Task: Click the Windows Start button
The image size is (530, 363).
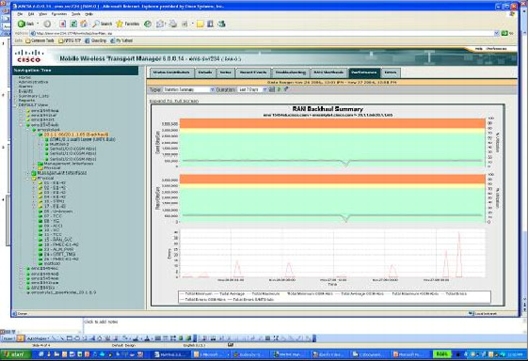Action: pyautogui.click(x=16, y=354)
